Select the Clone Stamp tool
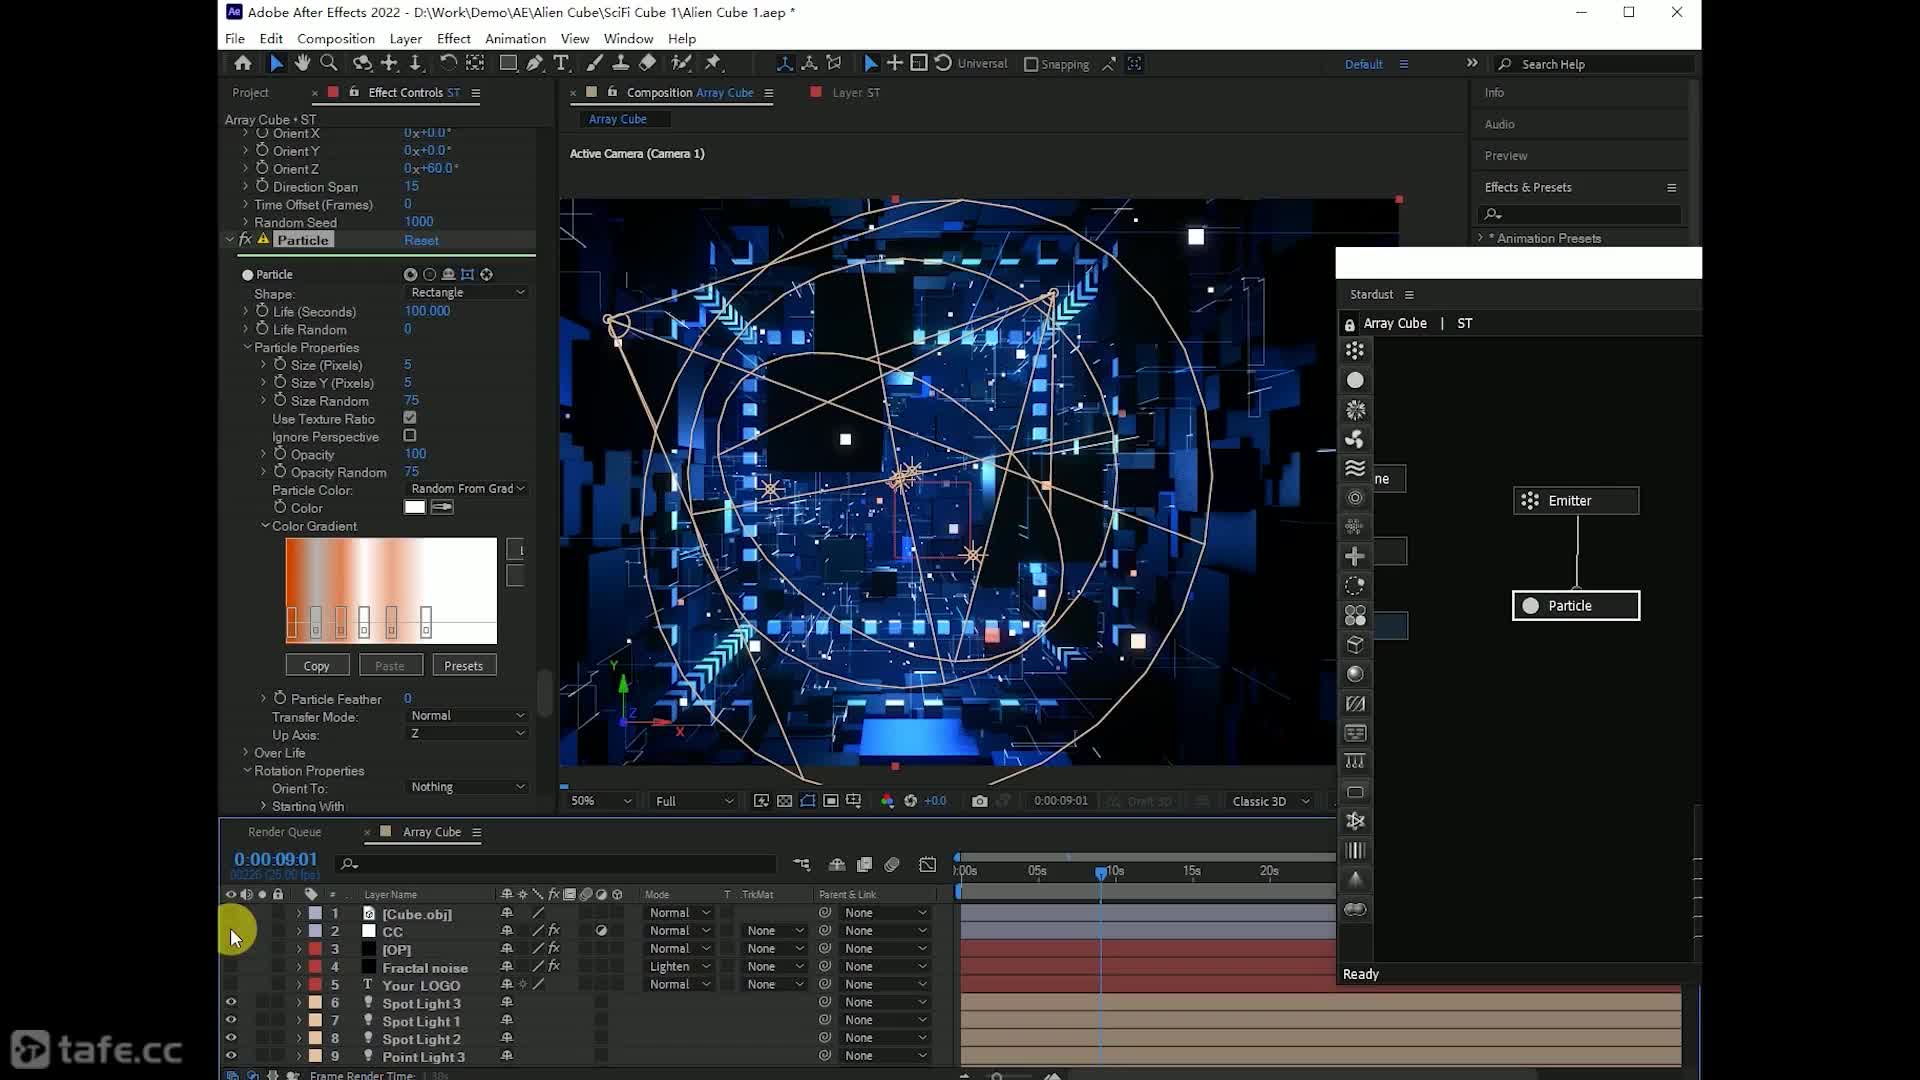This screenshot has width=1920, height=1080. pos(620,63)
